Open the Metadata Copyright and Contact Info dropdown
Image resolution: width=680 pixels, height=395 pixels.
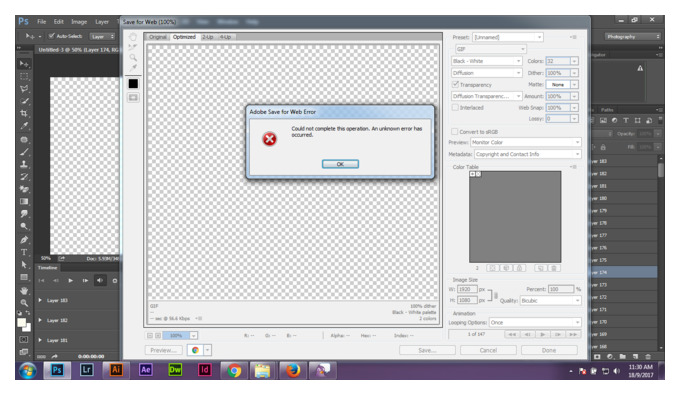coord(527,154)
